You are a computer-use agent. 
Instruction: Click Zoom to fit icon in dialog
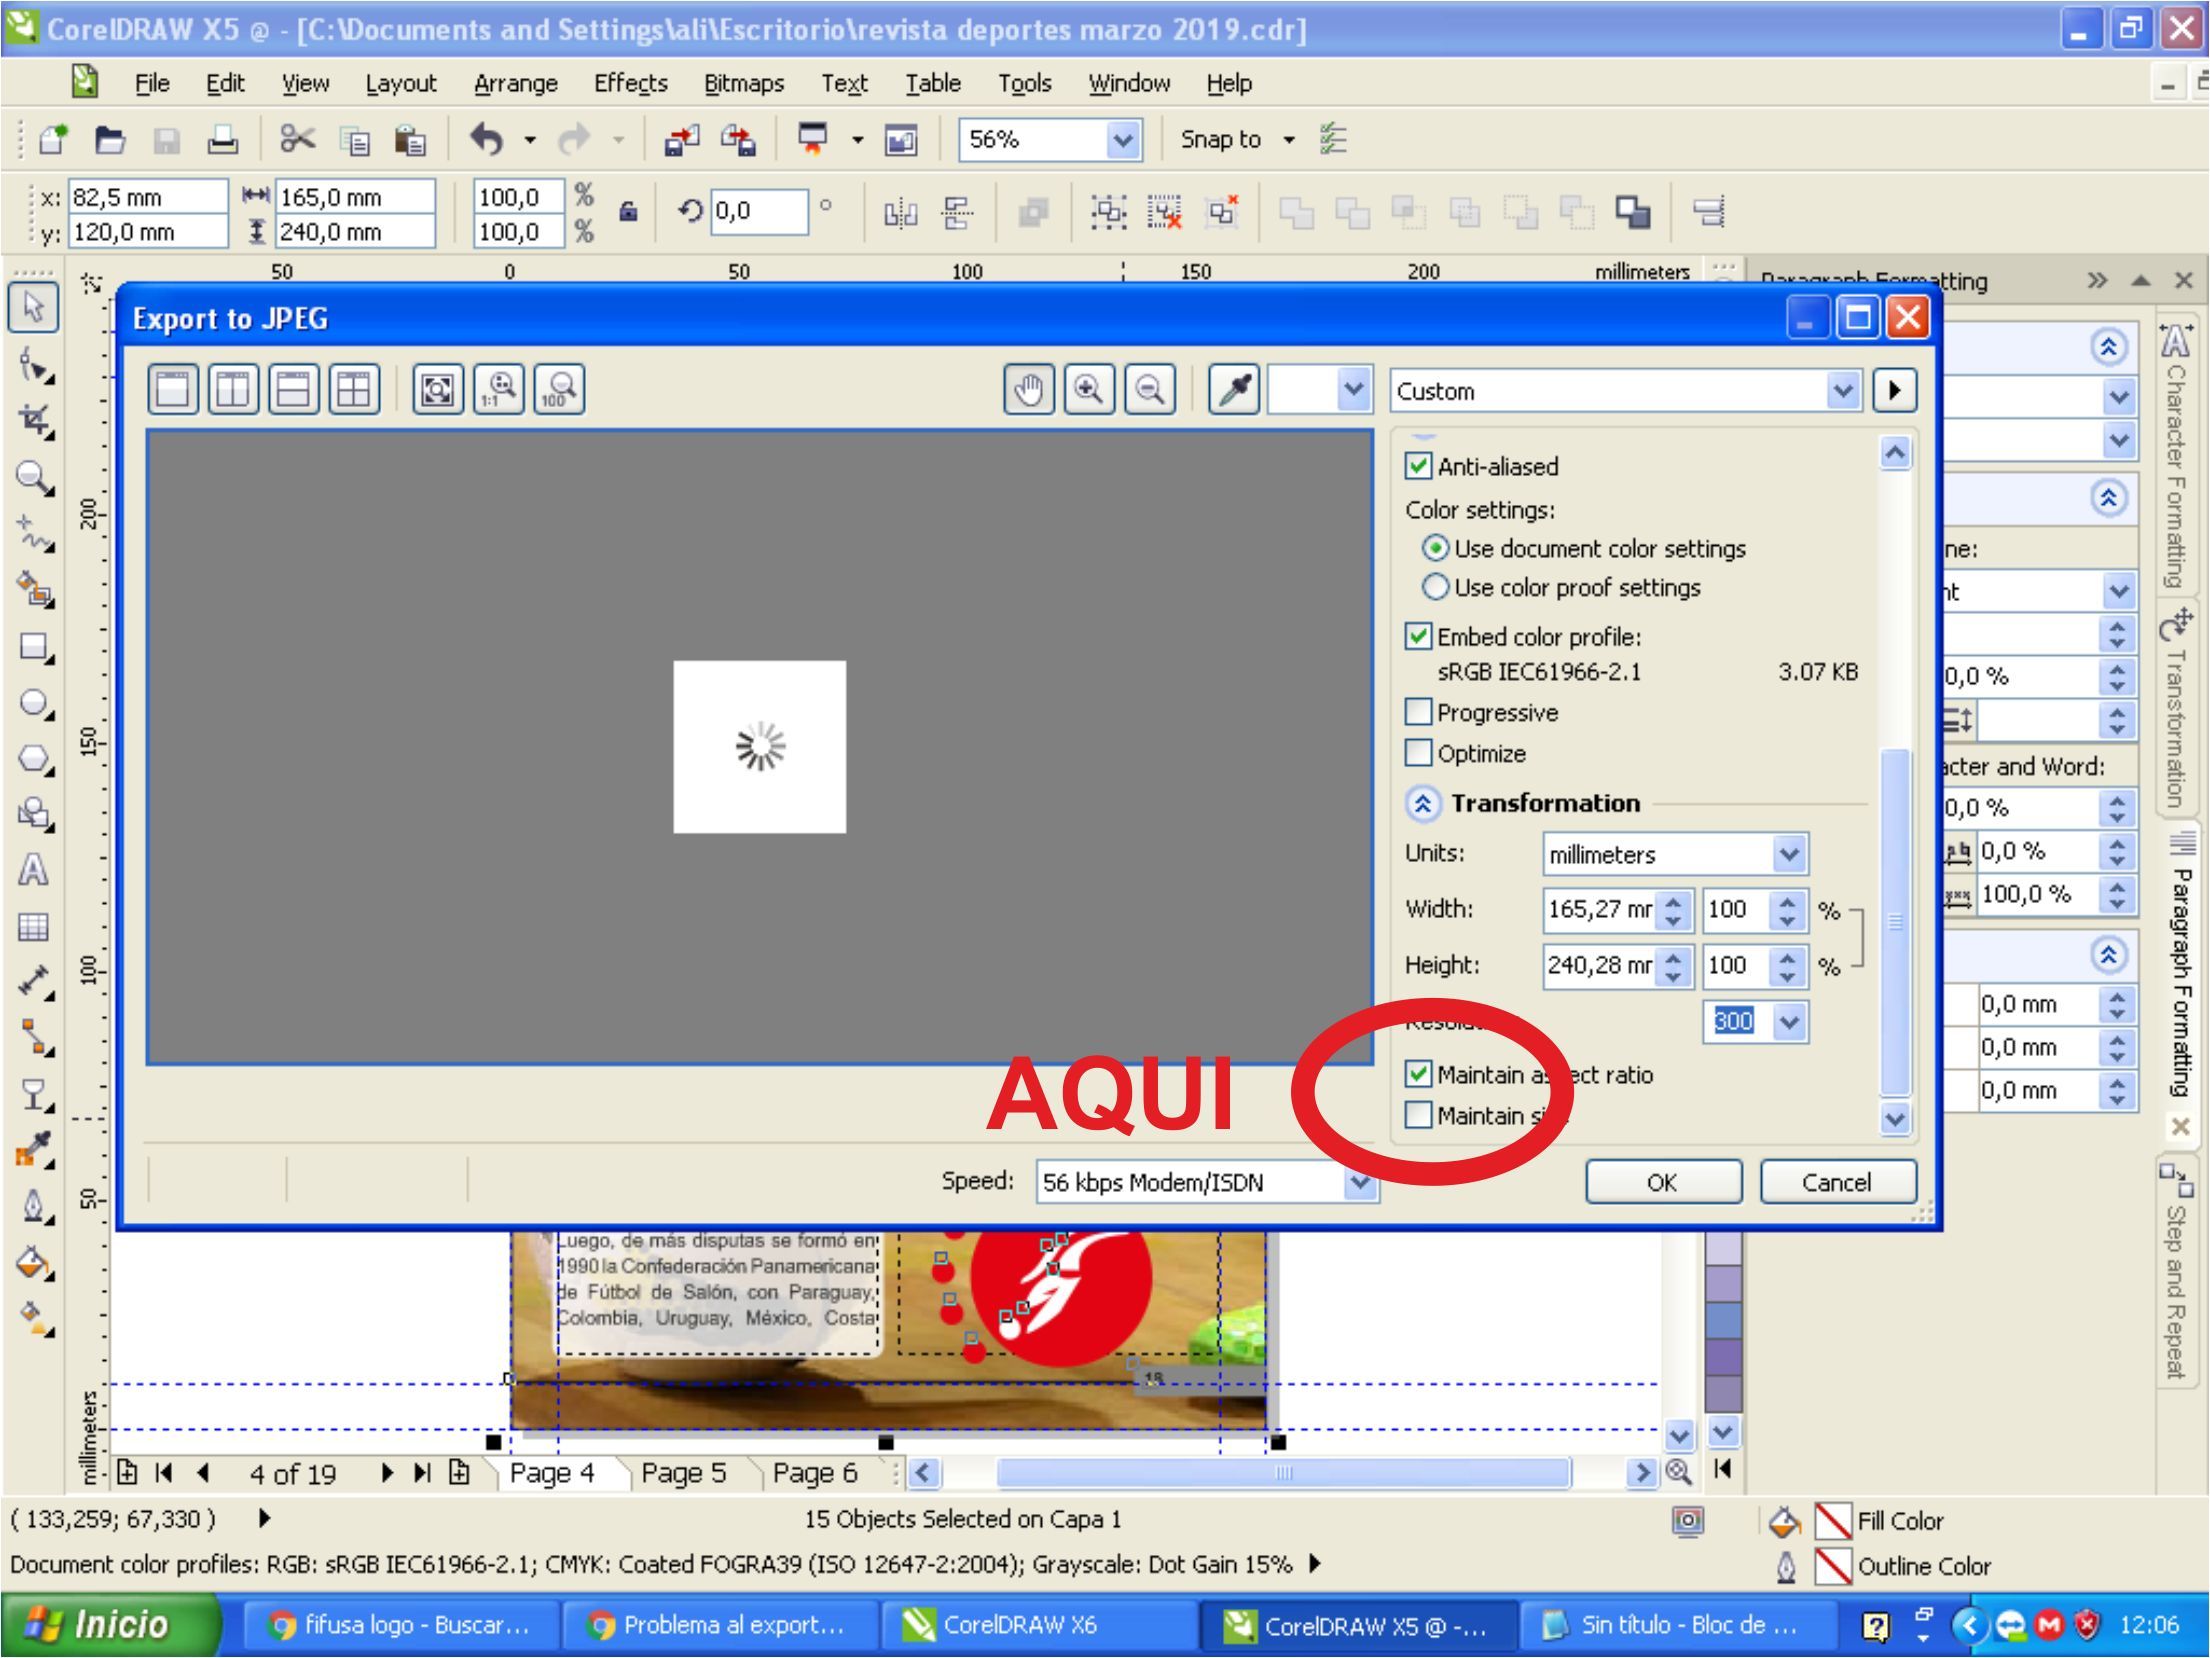point(437,389)
